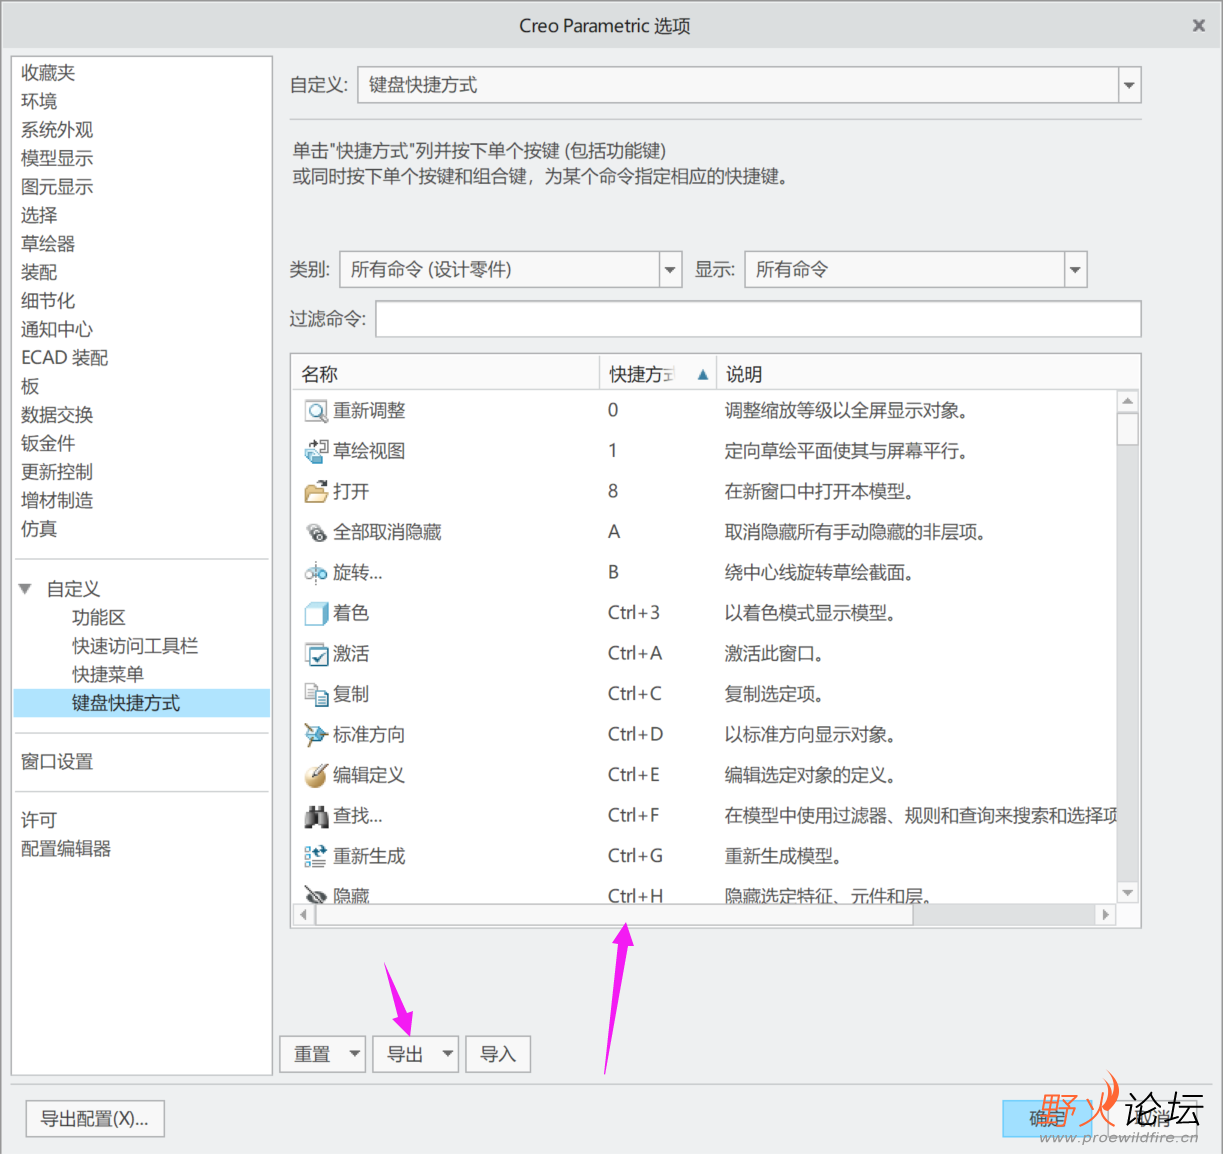Open the 导出 button dropdown arrow
Image resolution: width=1223 pixels, height=1154 pixels.
point(448,1054)
